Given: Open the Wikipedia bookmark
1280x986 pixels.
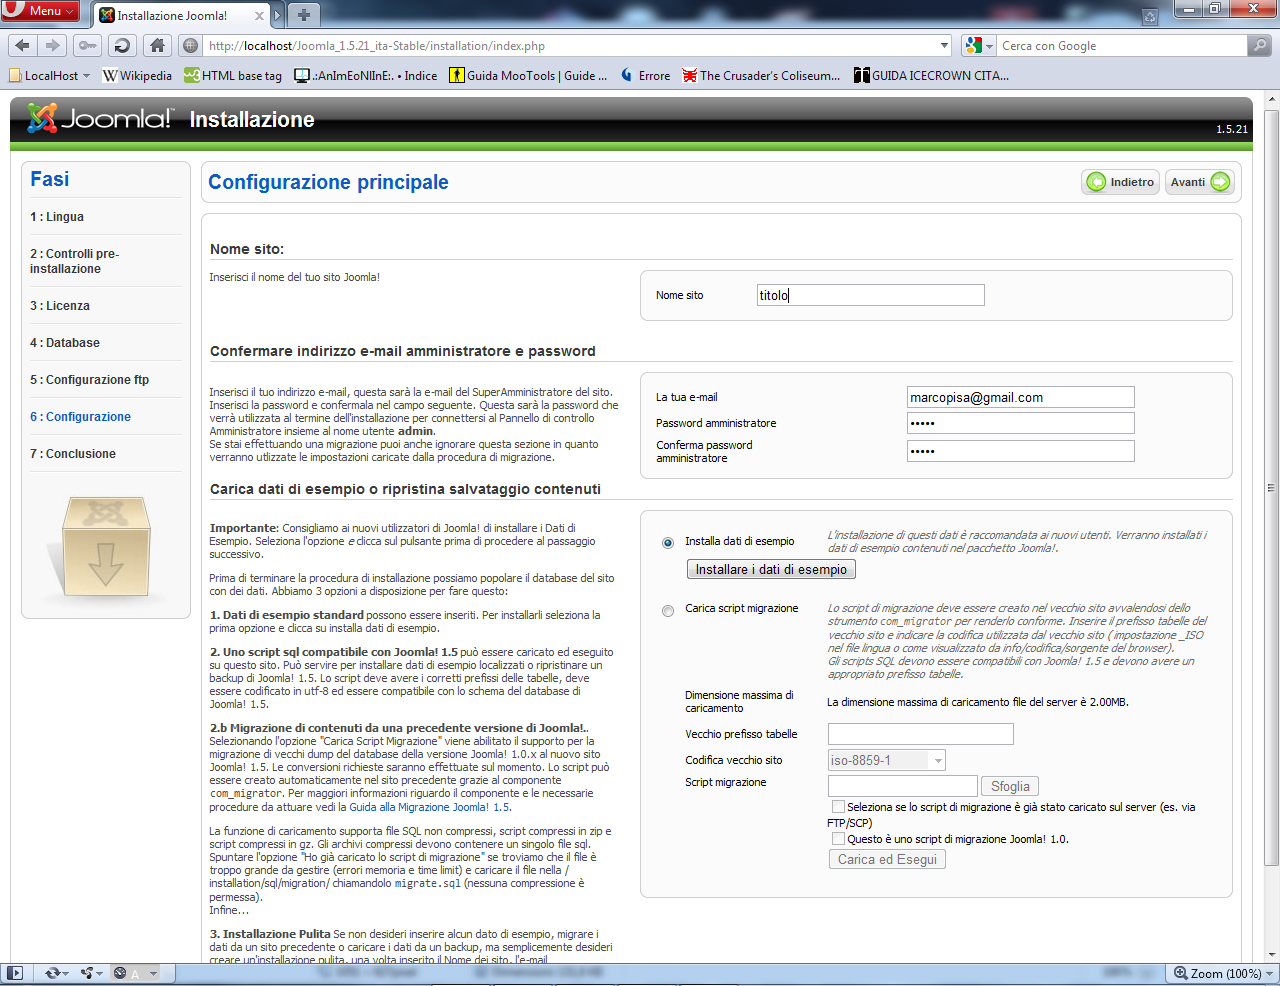Looking at the screenshot, I should (x=137, y=75).
